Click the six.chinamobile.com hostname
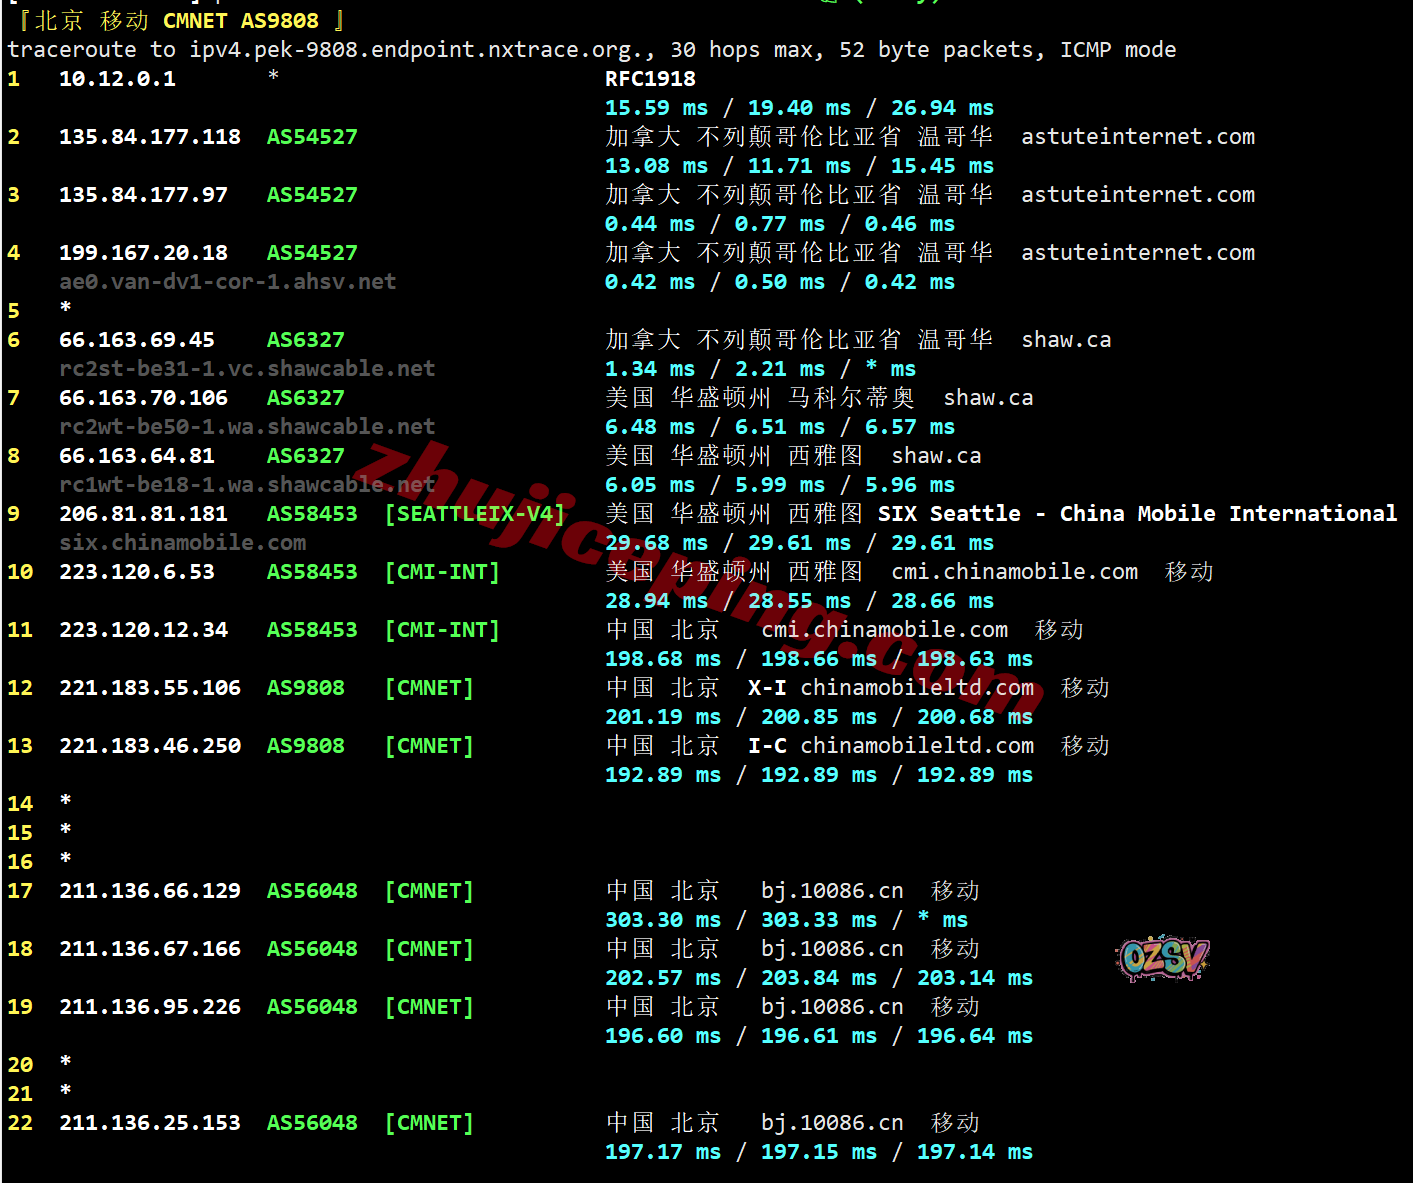 [x=182, y=543]
